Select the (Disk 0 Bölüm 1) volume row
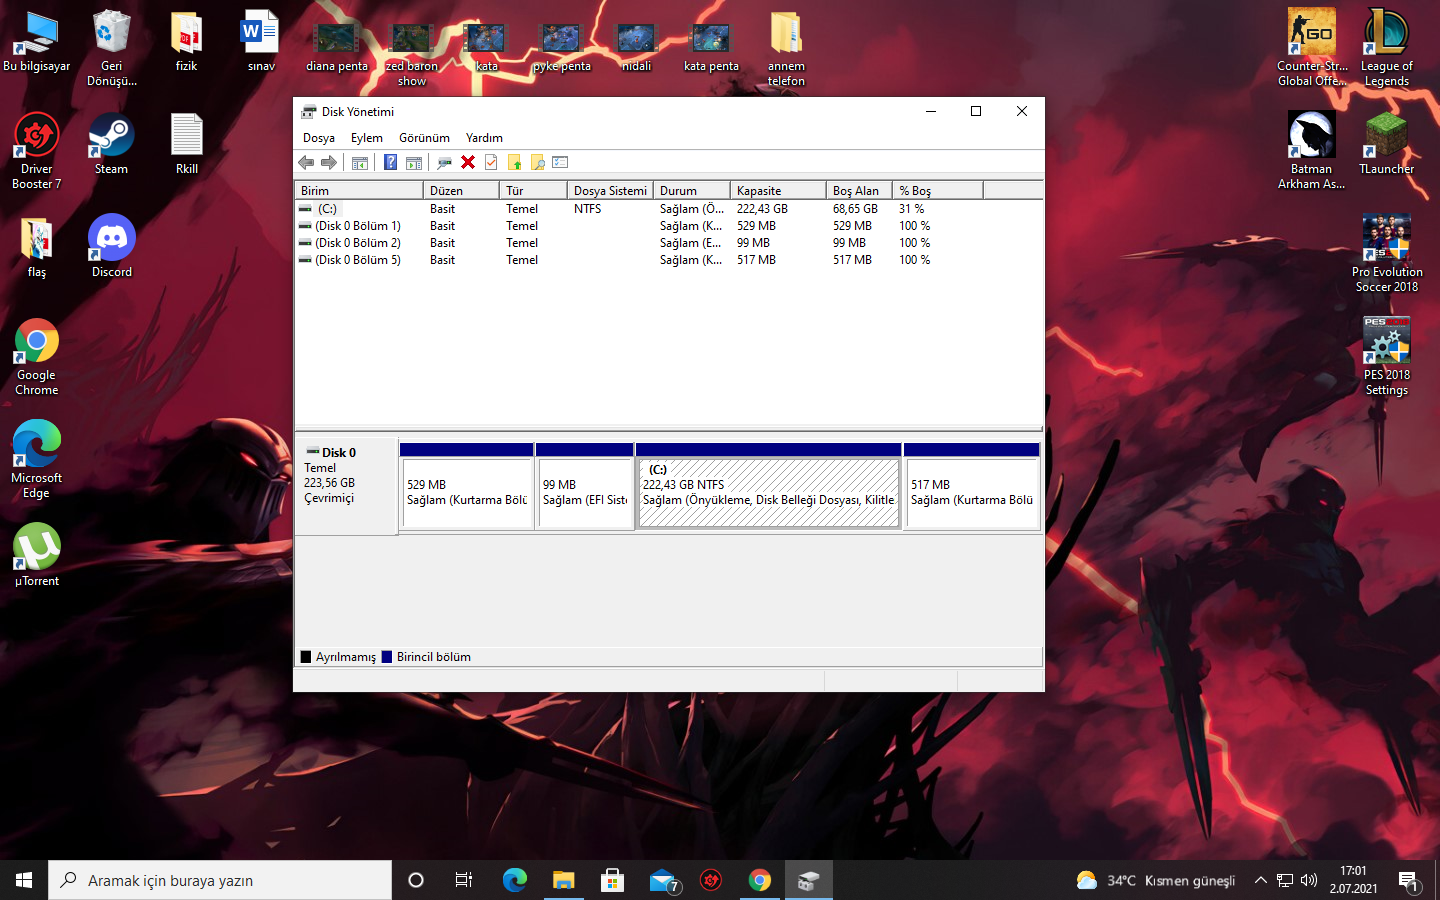Screen dimensions: 1440x900 (668, 226)
